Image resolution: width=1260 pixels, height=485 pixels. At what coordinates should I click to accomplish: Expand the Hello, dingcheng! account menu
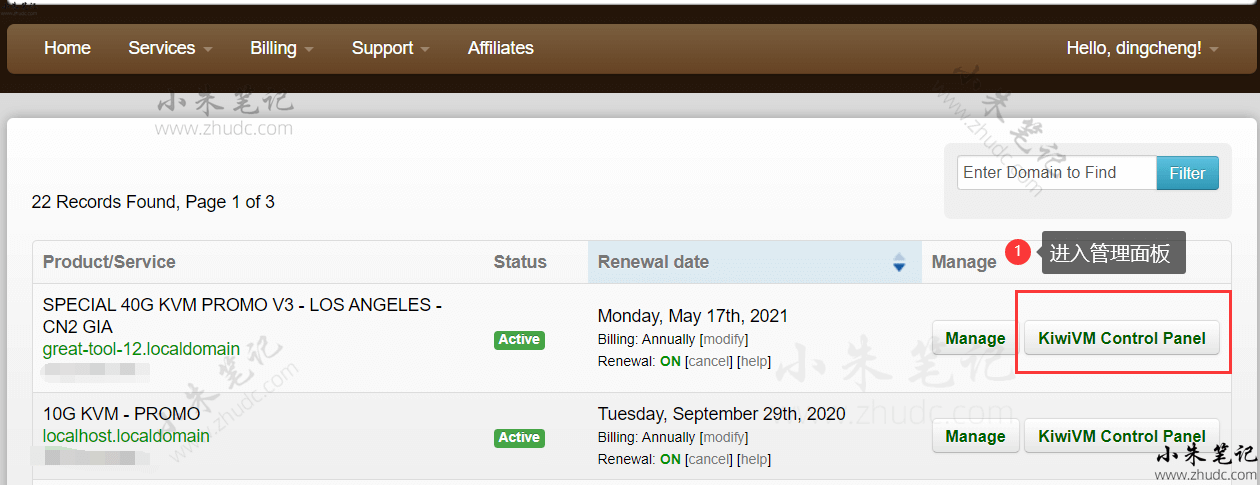coord(1142,48)
